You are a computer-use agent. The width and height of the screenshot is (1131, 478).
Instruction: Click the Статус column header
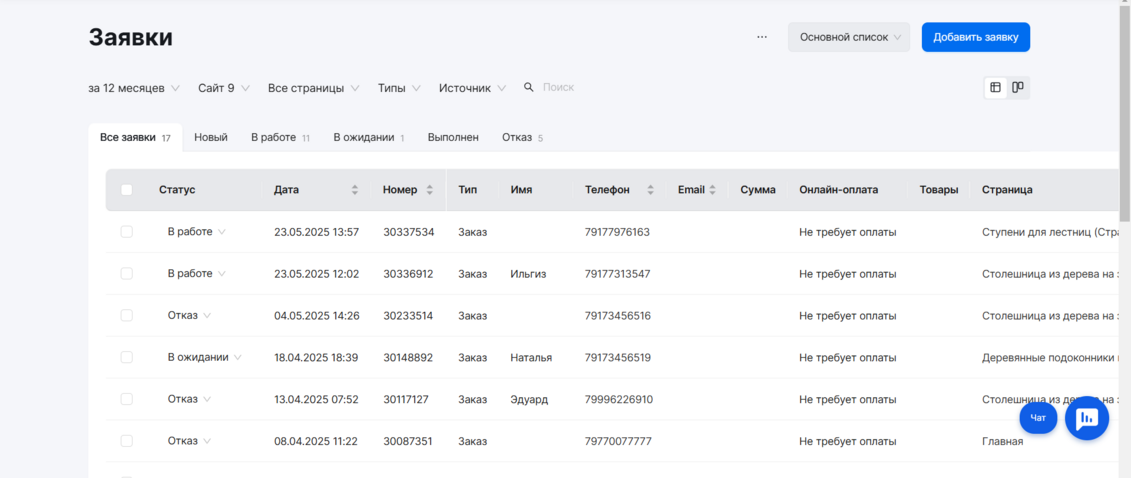coord(177,190)
